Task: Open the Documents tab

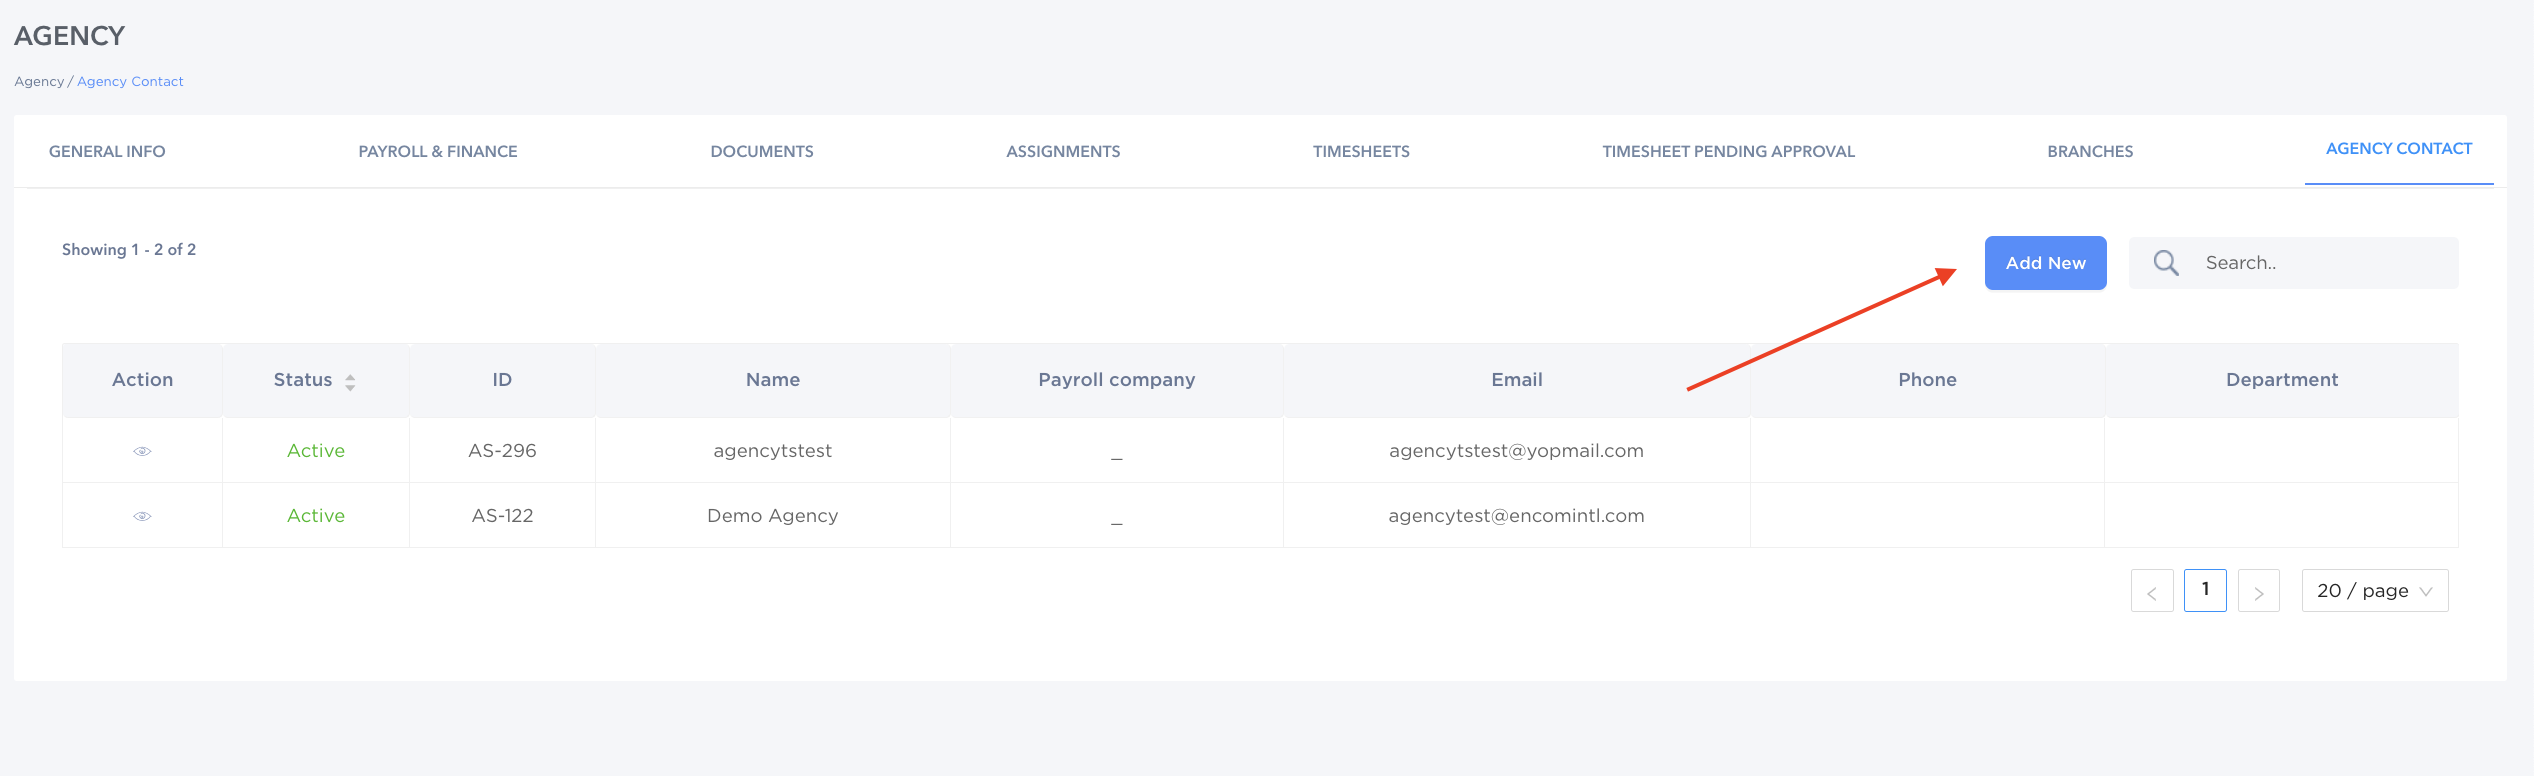Action: (762, 151)
